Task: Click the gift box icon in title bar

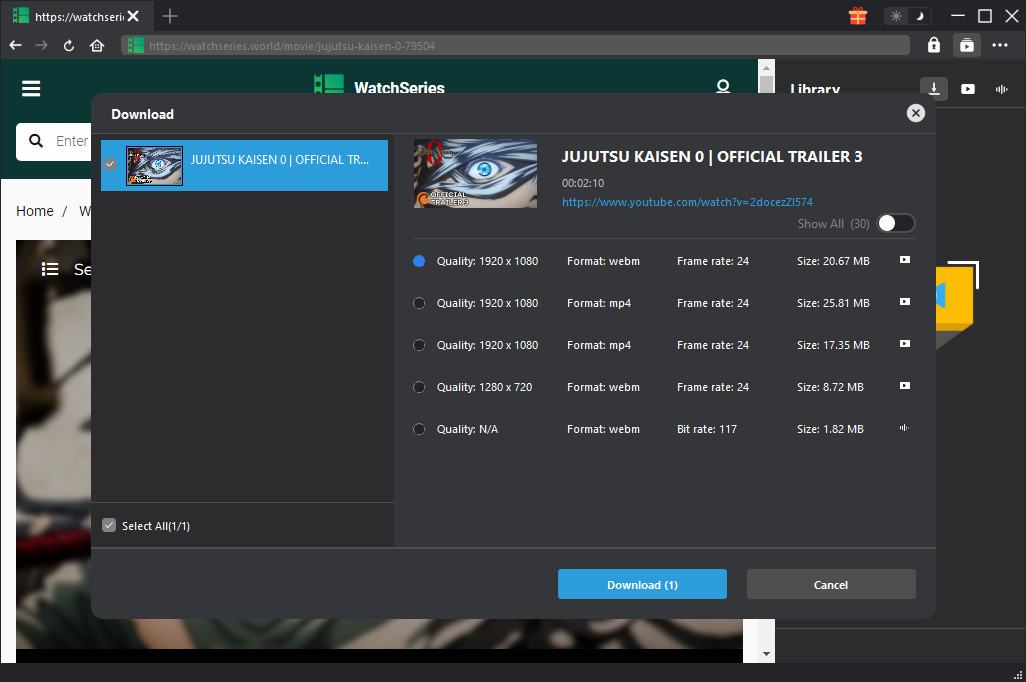Action: tap(857, 16)
